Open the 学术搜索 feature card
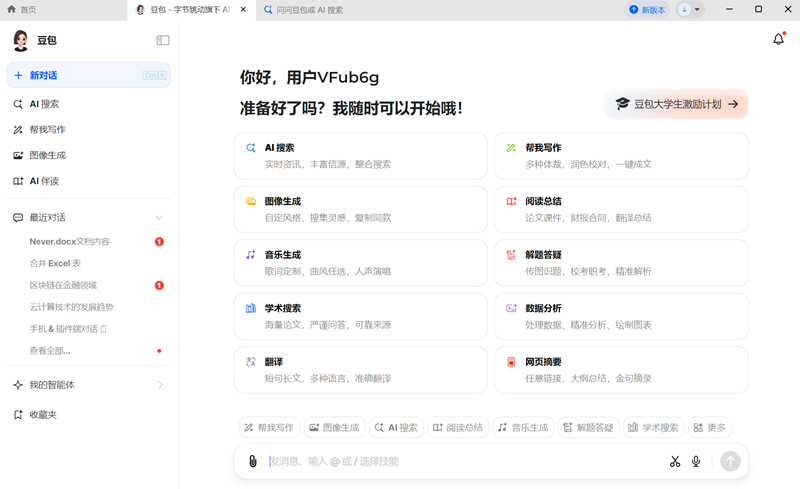The width and height of the screenshot is (800, 489). pos(361,316)
